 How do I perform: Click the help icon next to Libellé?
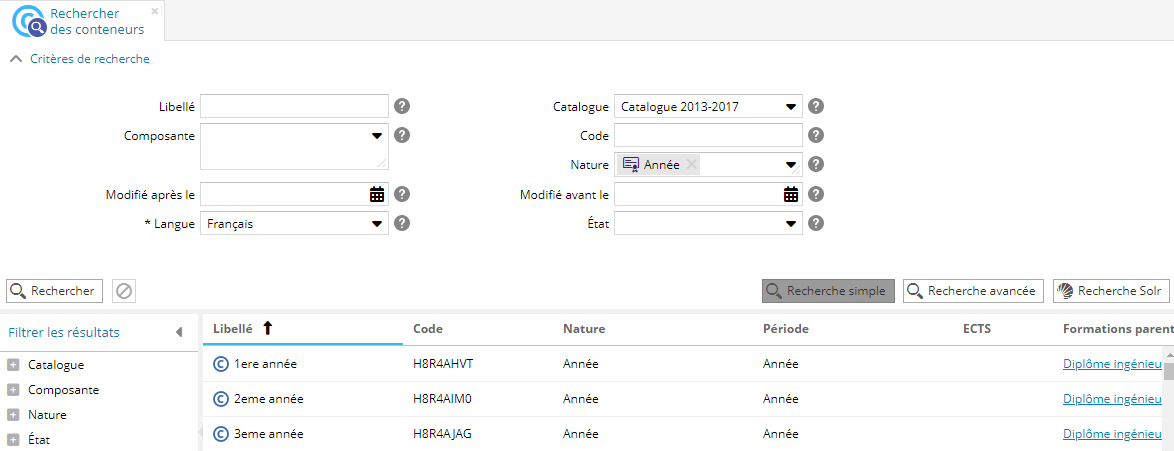point(402,107)
